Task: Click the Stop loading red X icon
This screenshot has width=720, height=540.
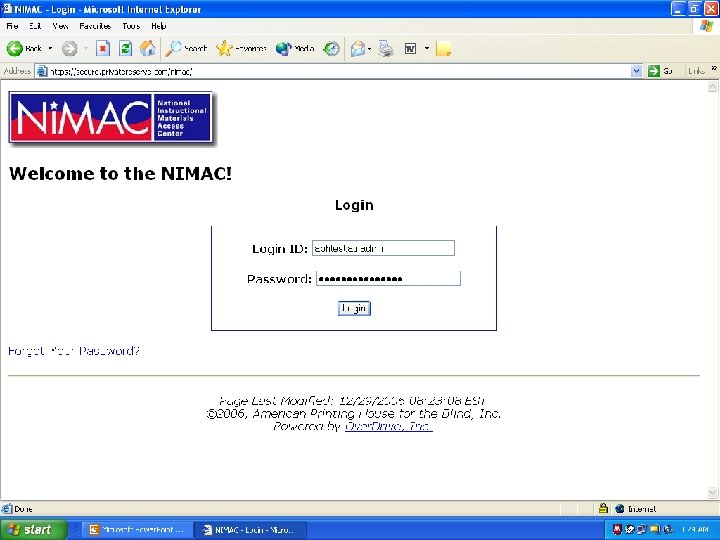Action: coord(103,48)
